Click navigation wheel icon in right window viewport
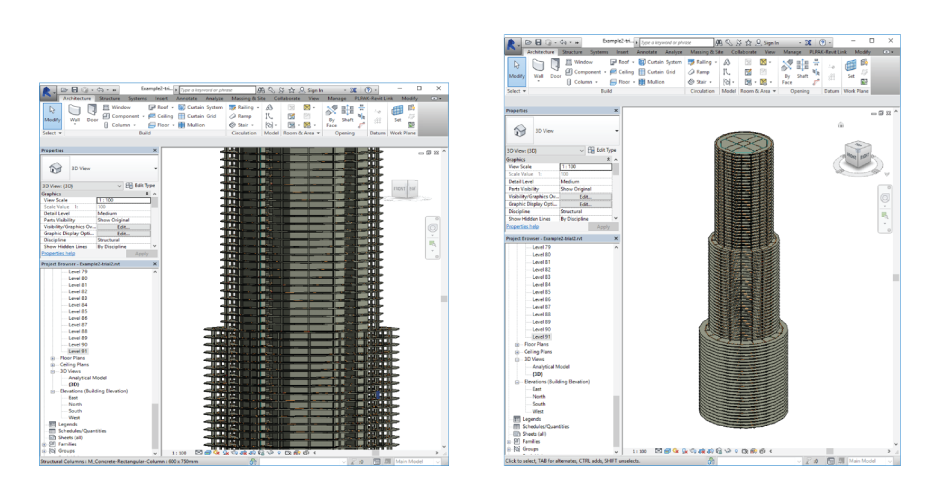 (885, 198)
